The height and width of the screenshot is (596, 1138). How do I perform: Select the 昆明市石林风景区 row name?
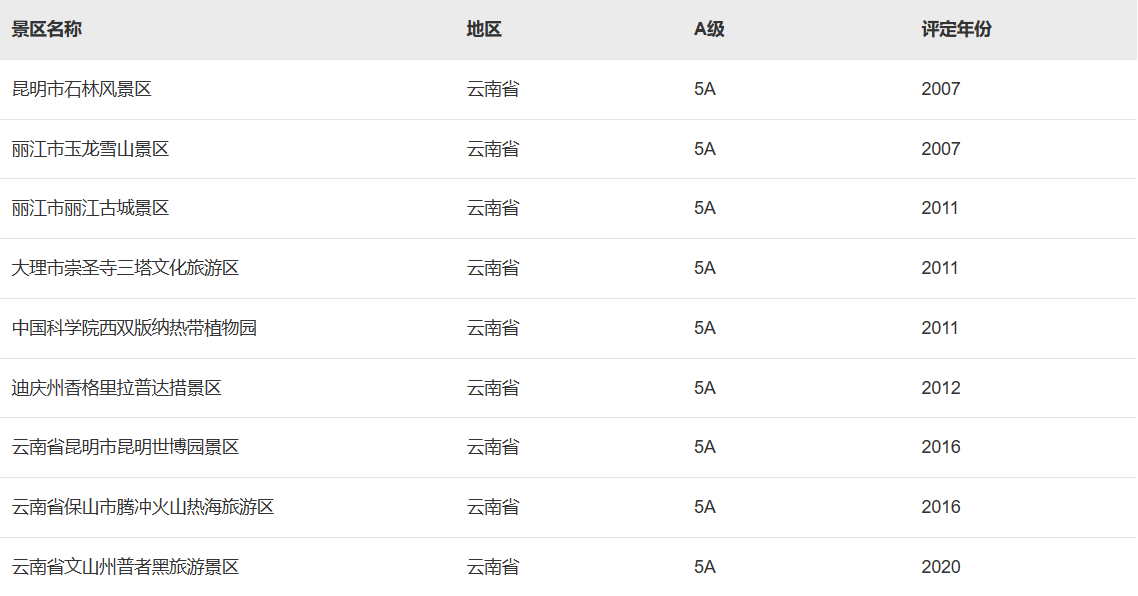point(82,89)
